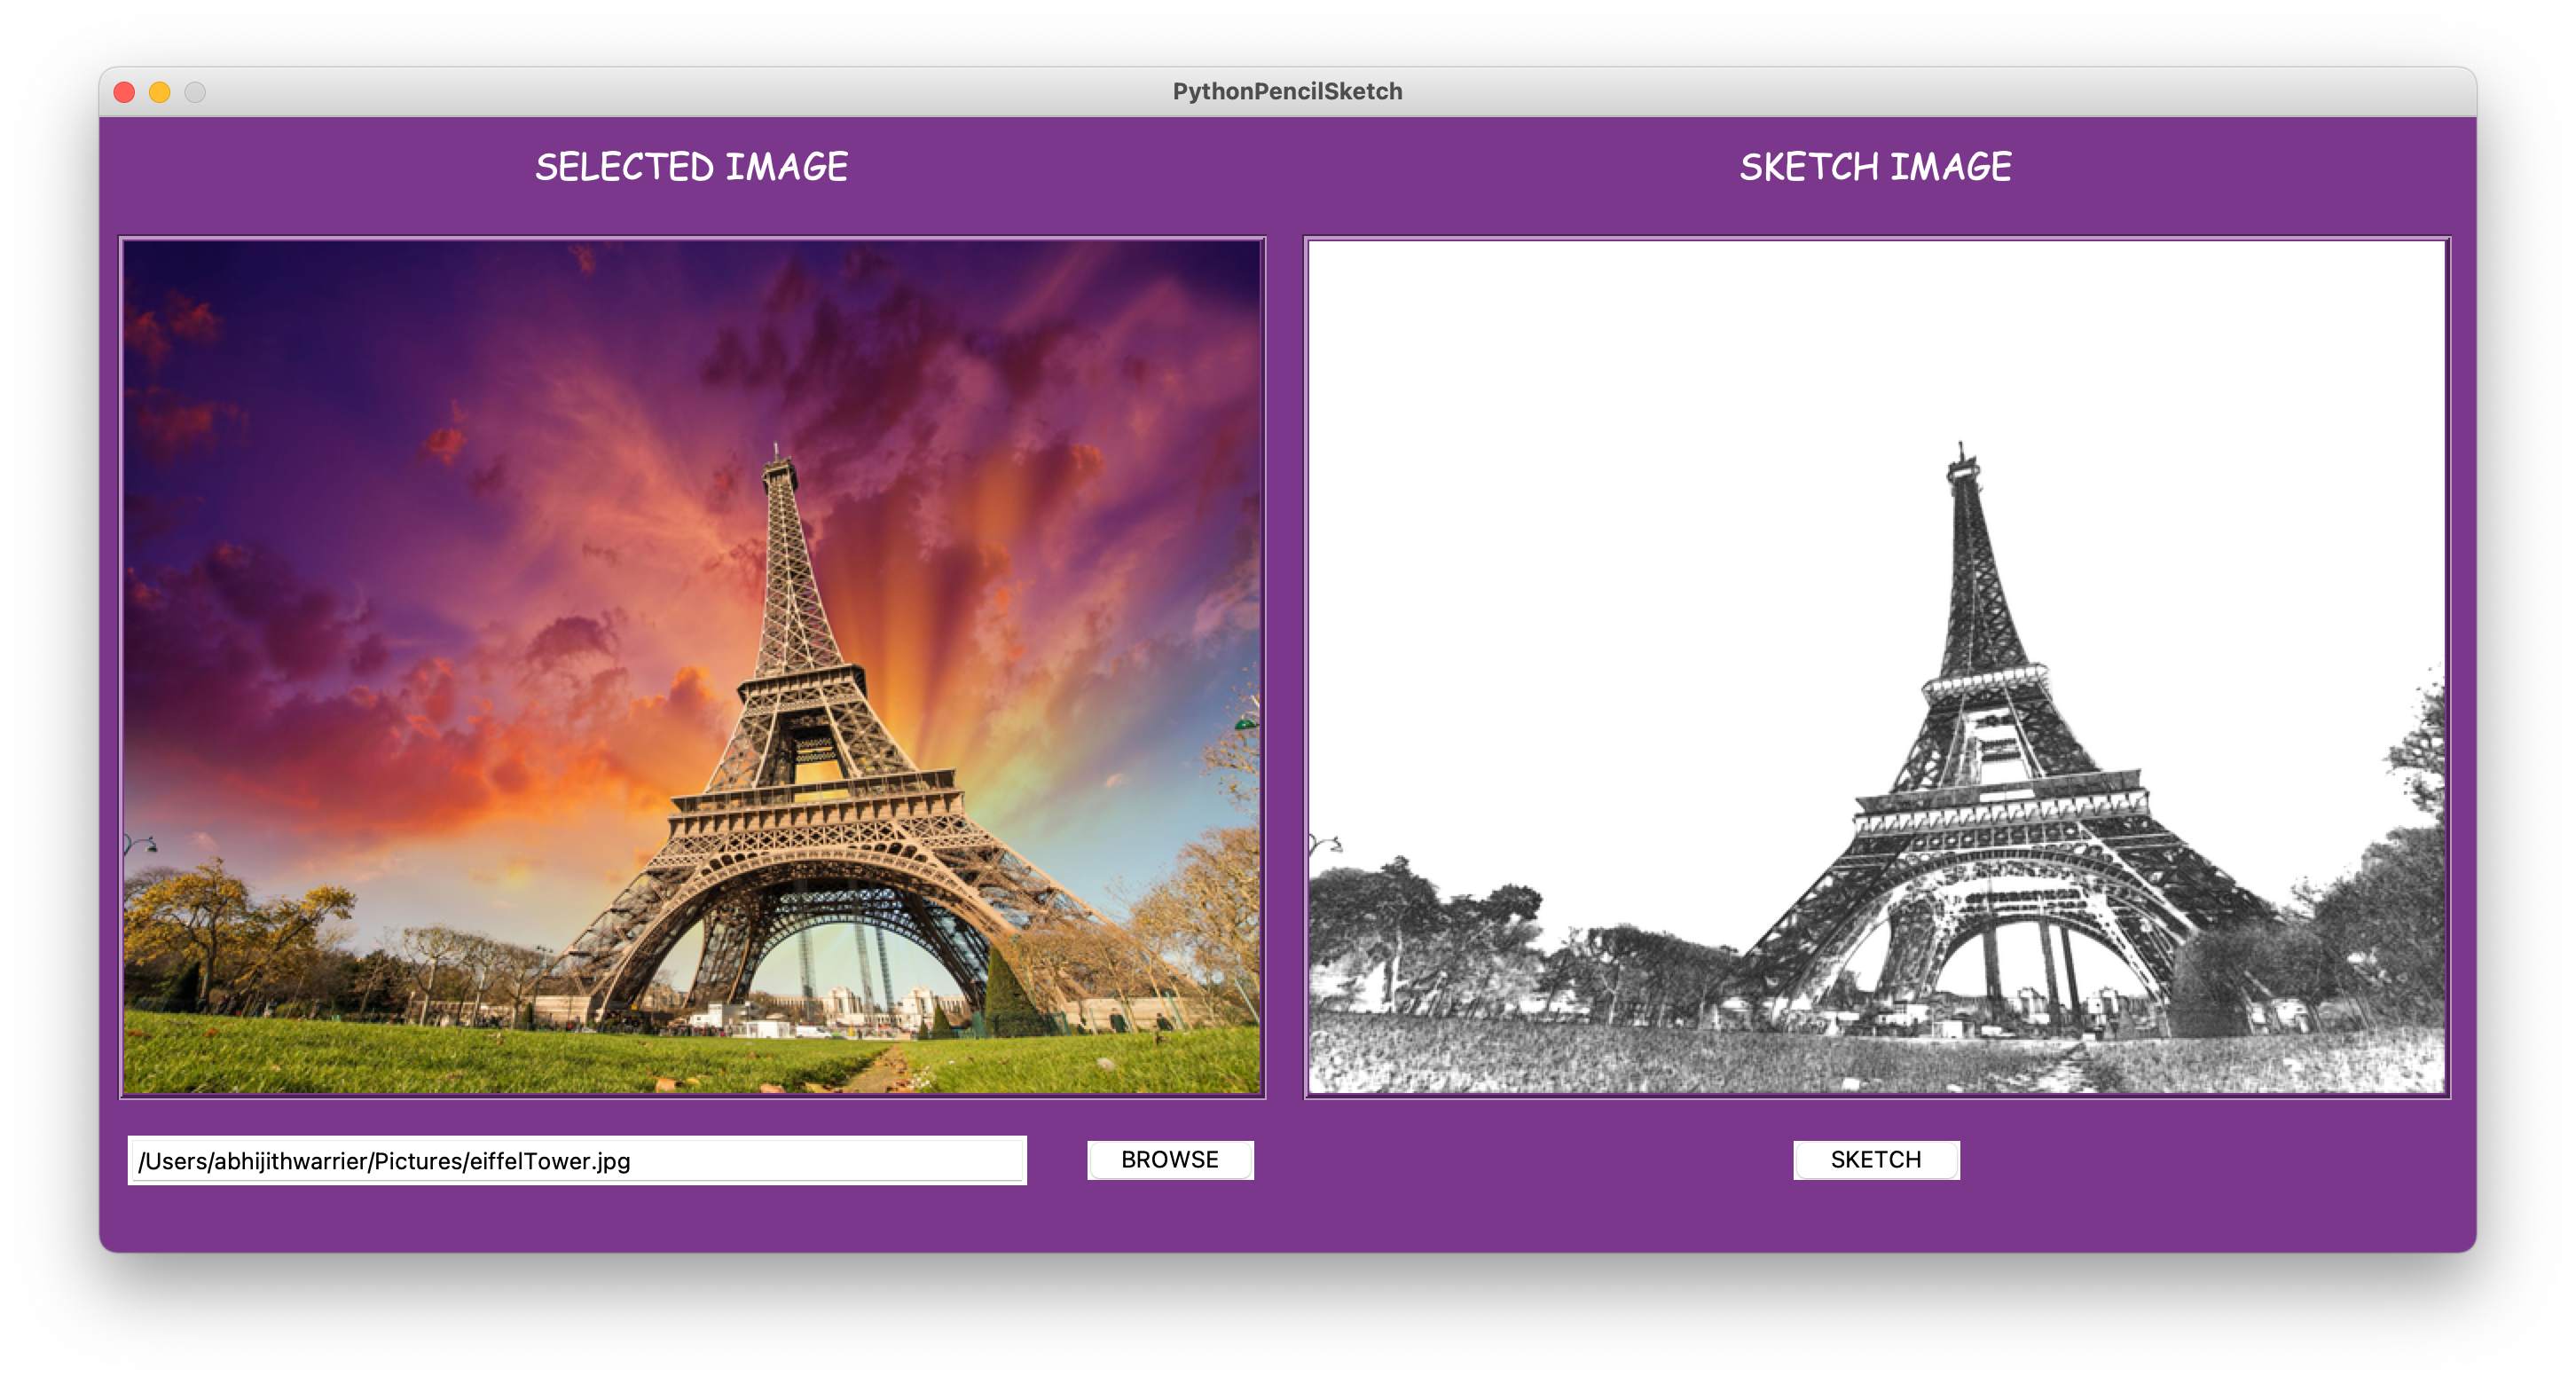This screenshot has height=1384, width=2576.
Task: Click the SKETCH IMAGE heading
Action: [x=1875, y=167]
